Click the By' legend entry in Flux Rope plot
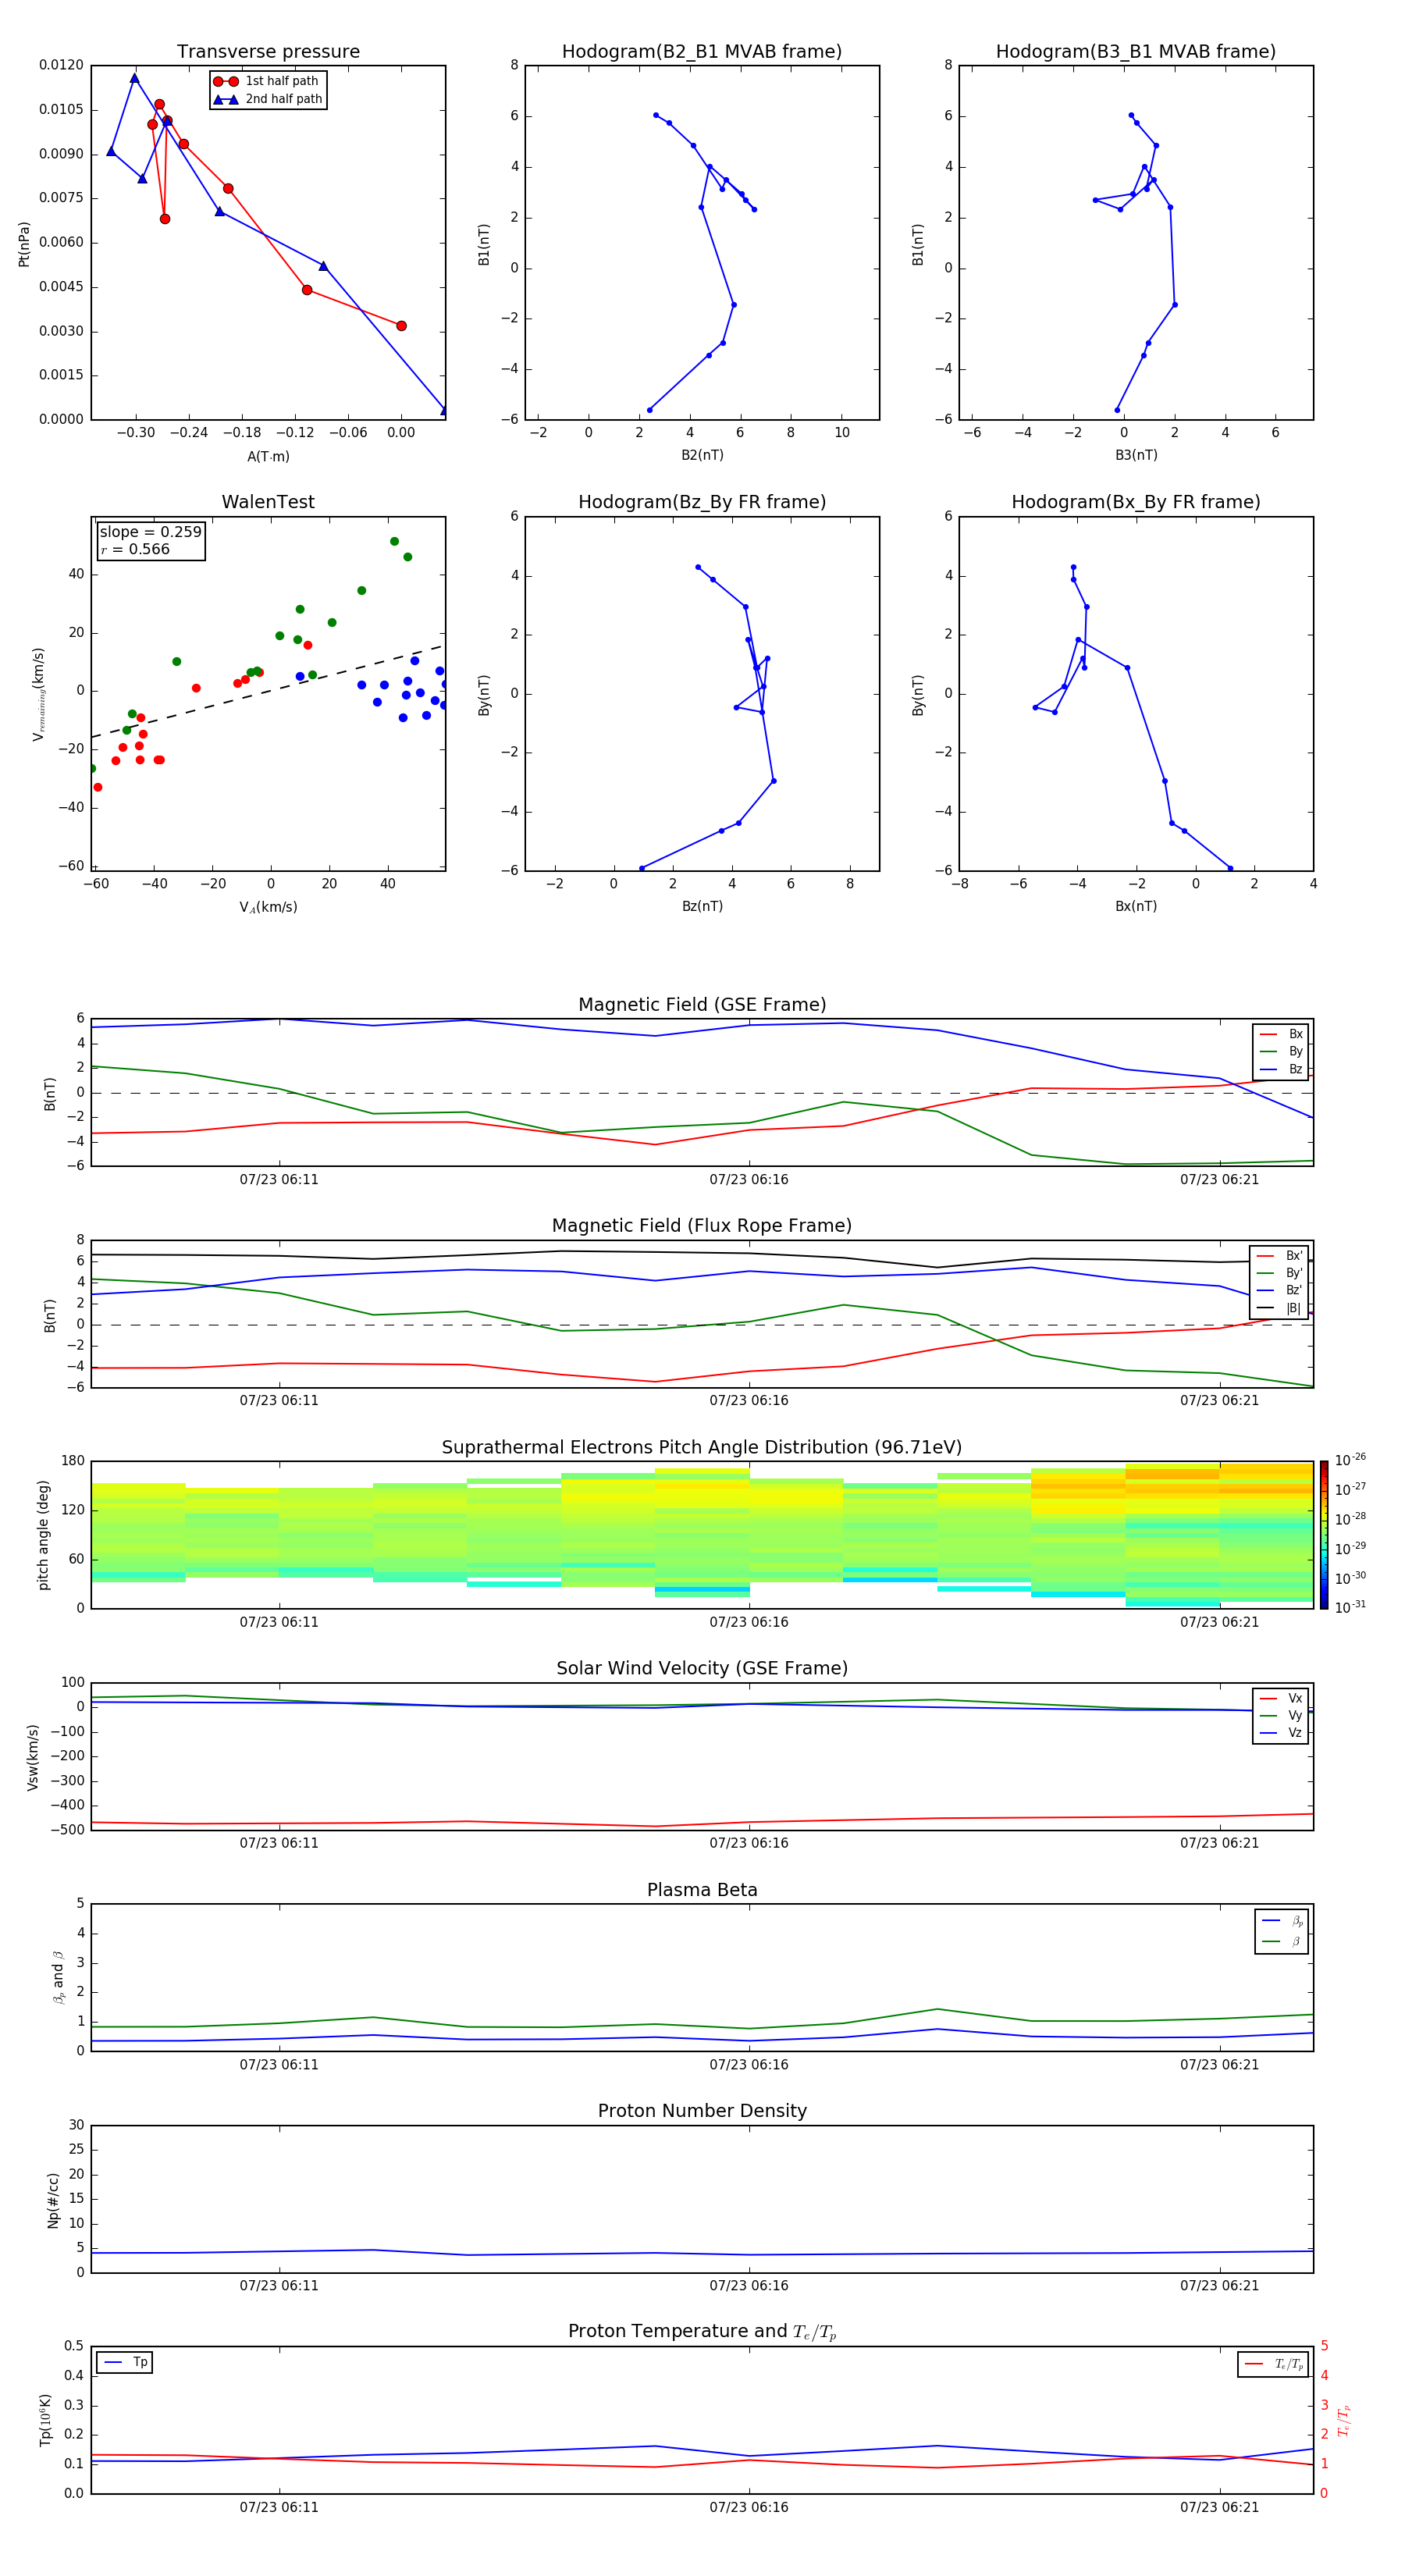This screenshot has width=1405, height=2576. coord(1279,1273)
